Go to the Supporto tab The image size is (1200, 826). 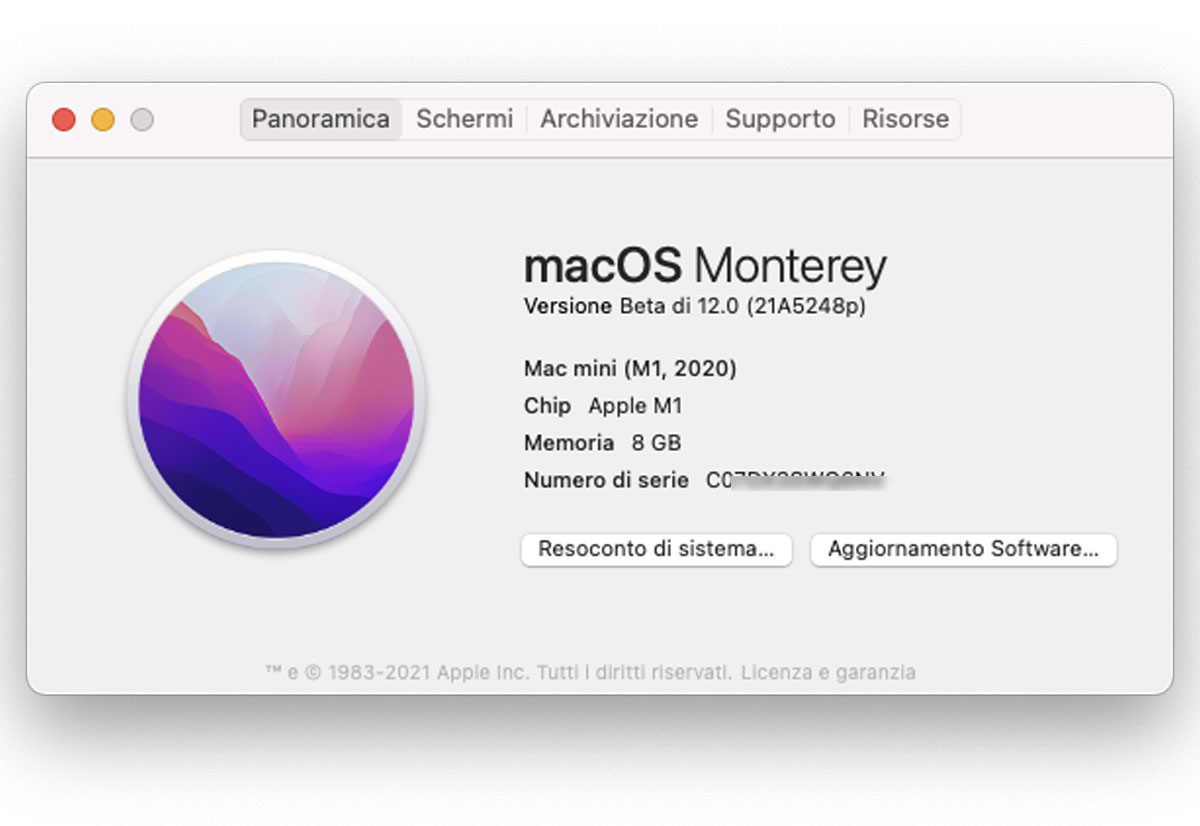click(780, 119)
